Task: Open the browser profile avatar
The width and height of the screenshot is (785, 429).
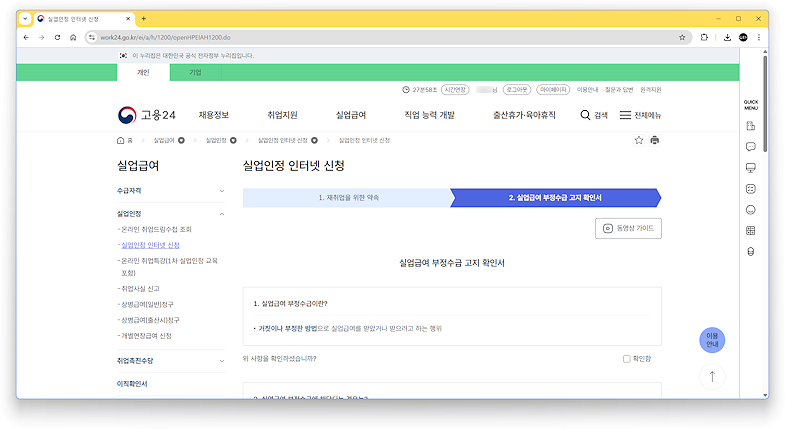Action: [x=743, y=38]
